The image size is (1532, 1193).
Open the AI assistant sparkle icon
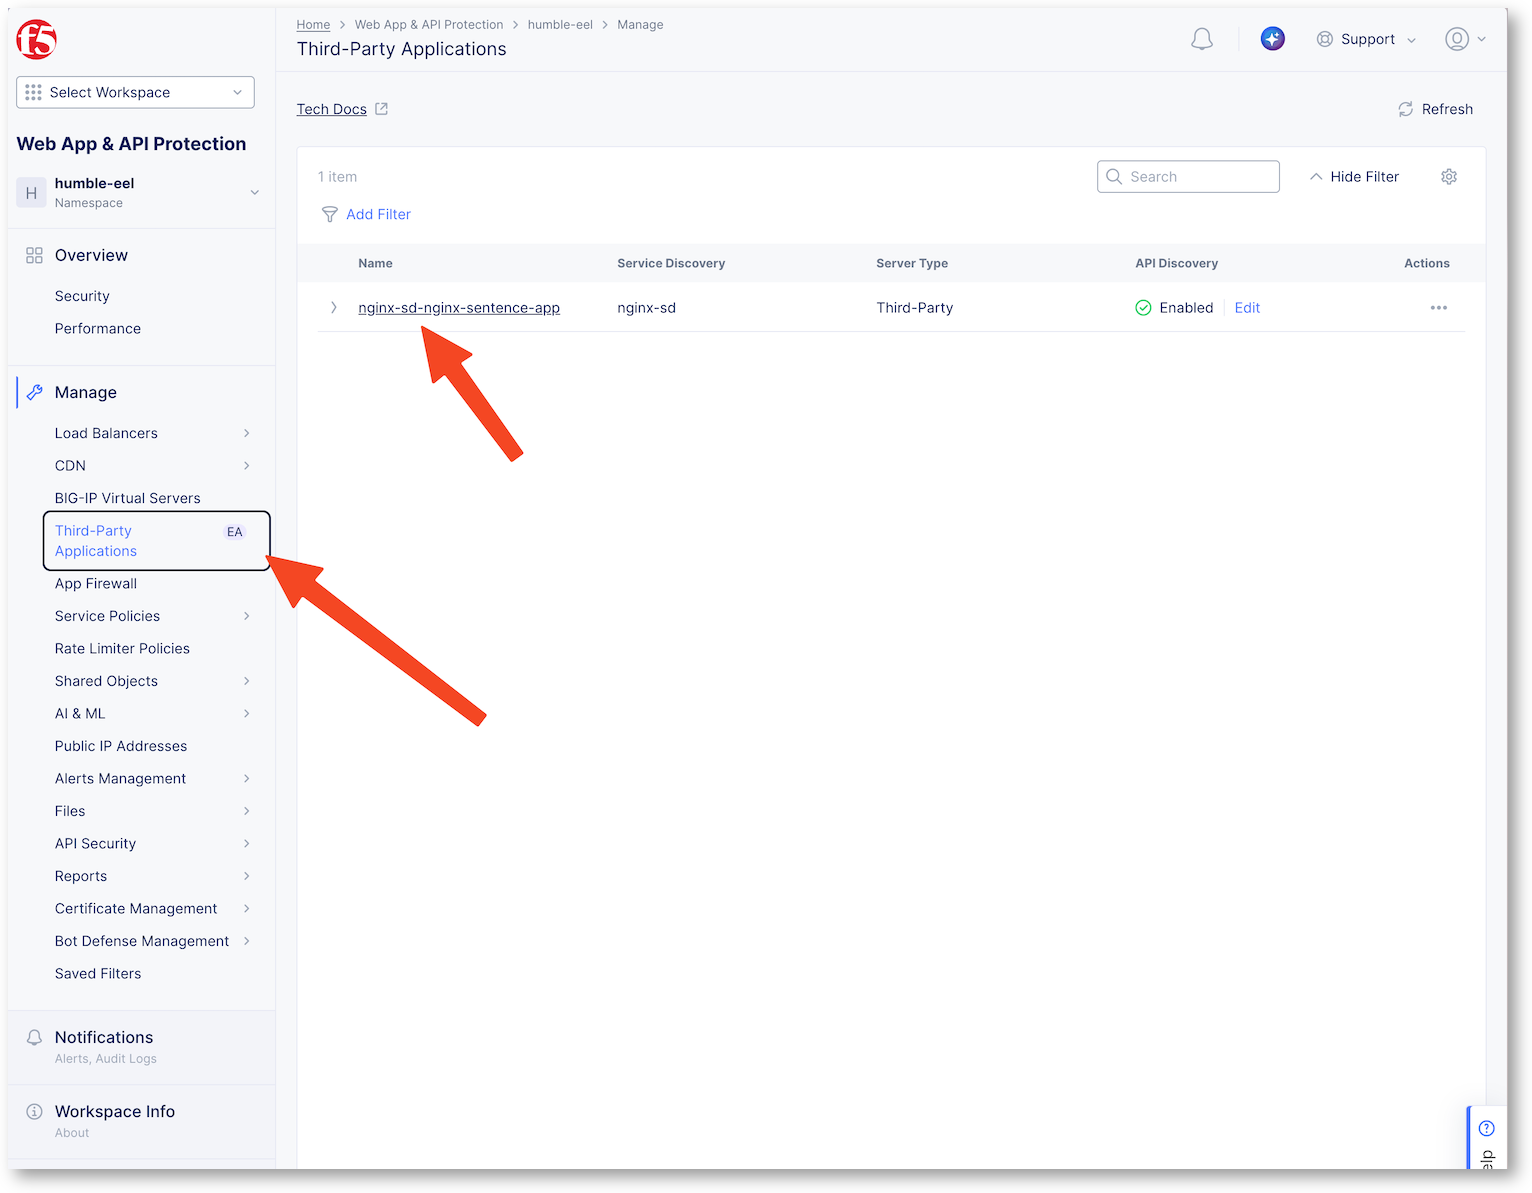click(1272, 39)
